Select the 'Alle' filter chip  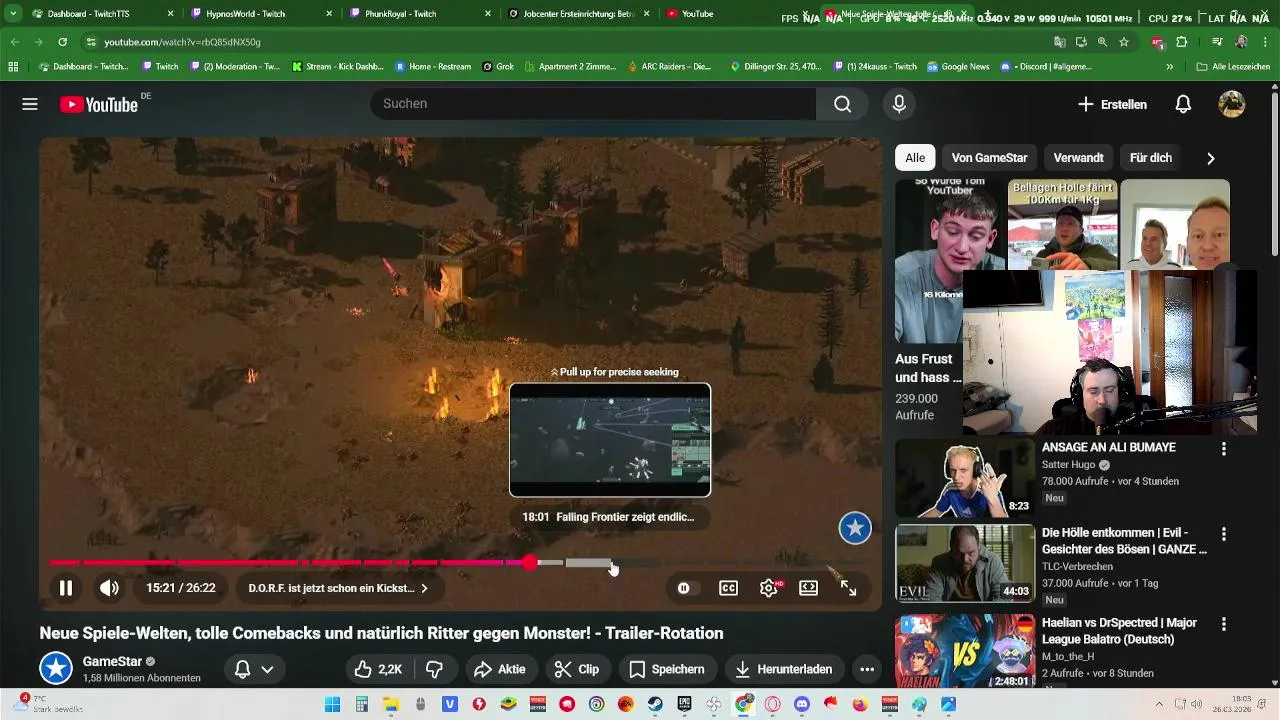pos(915,158)
